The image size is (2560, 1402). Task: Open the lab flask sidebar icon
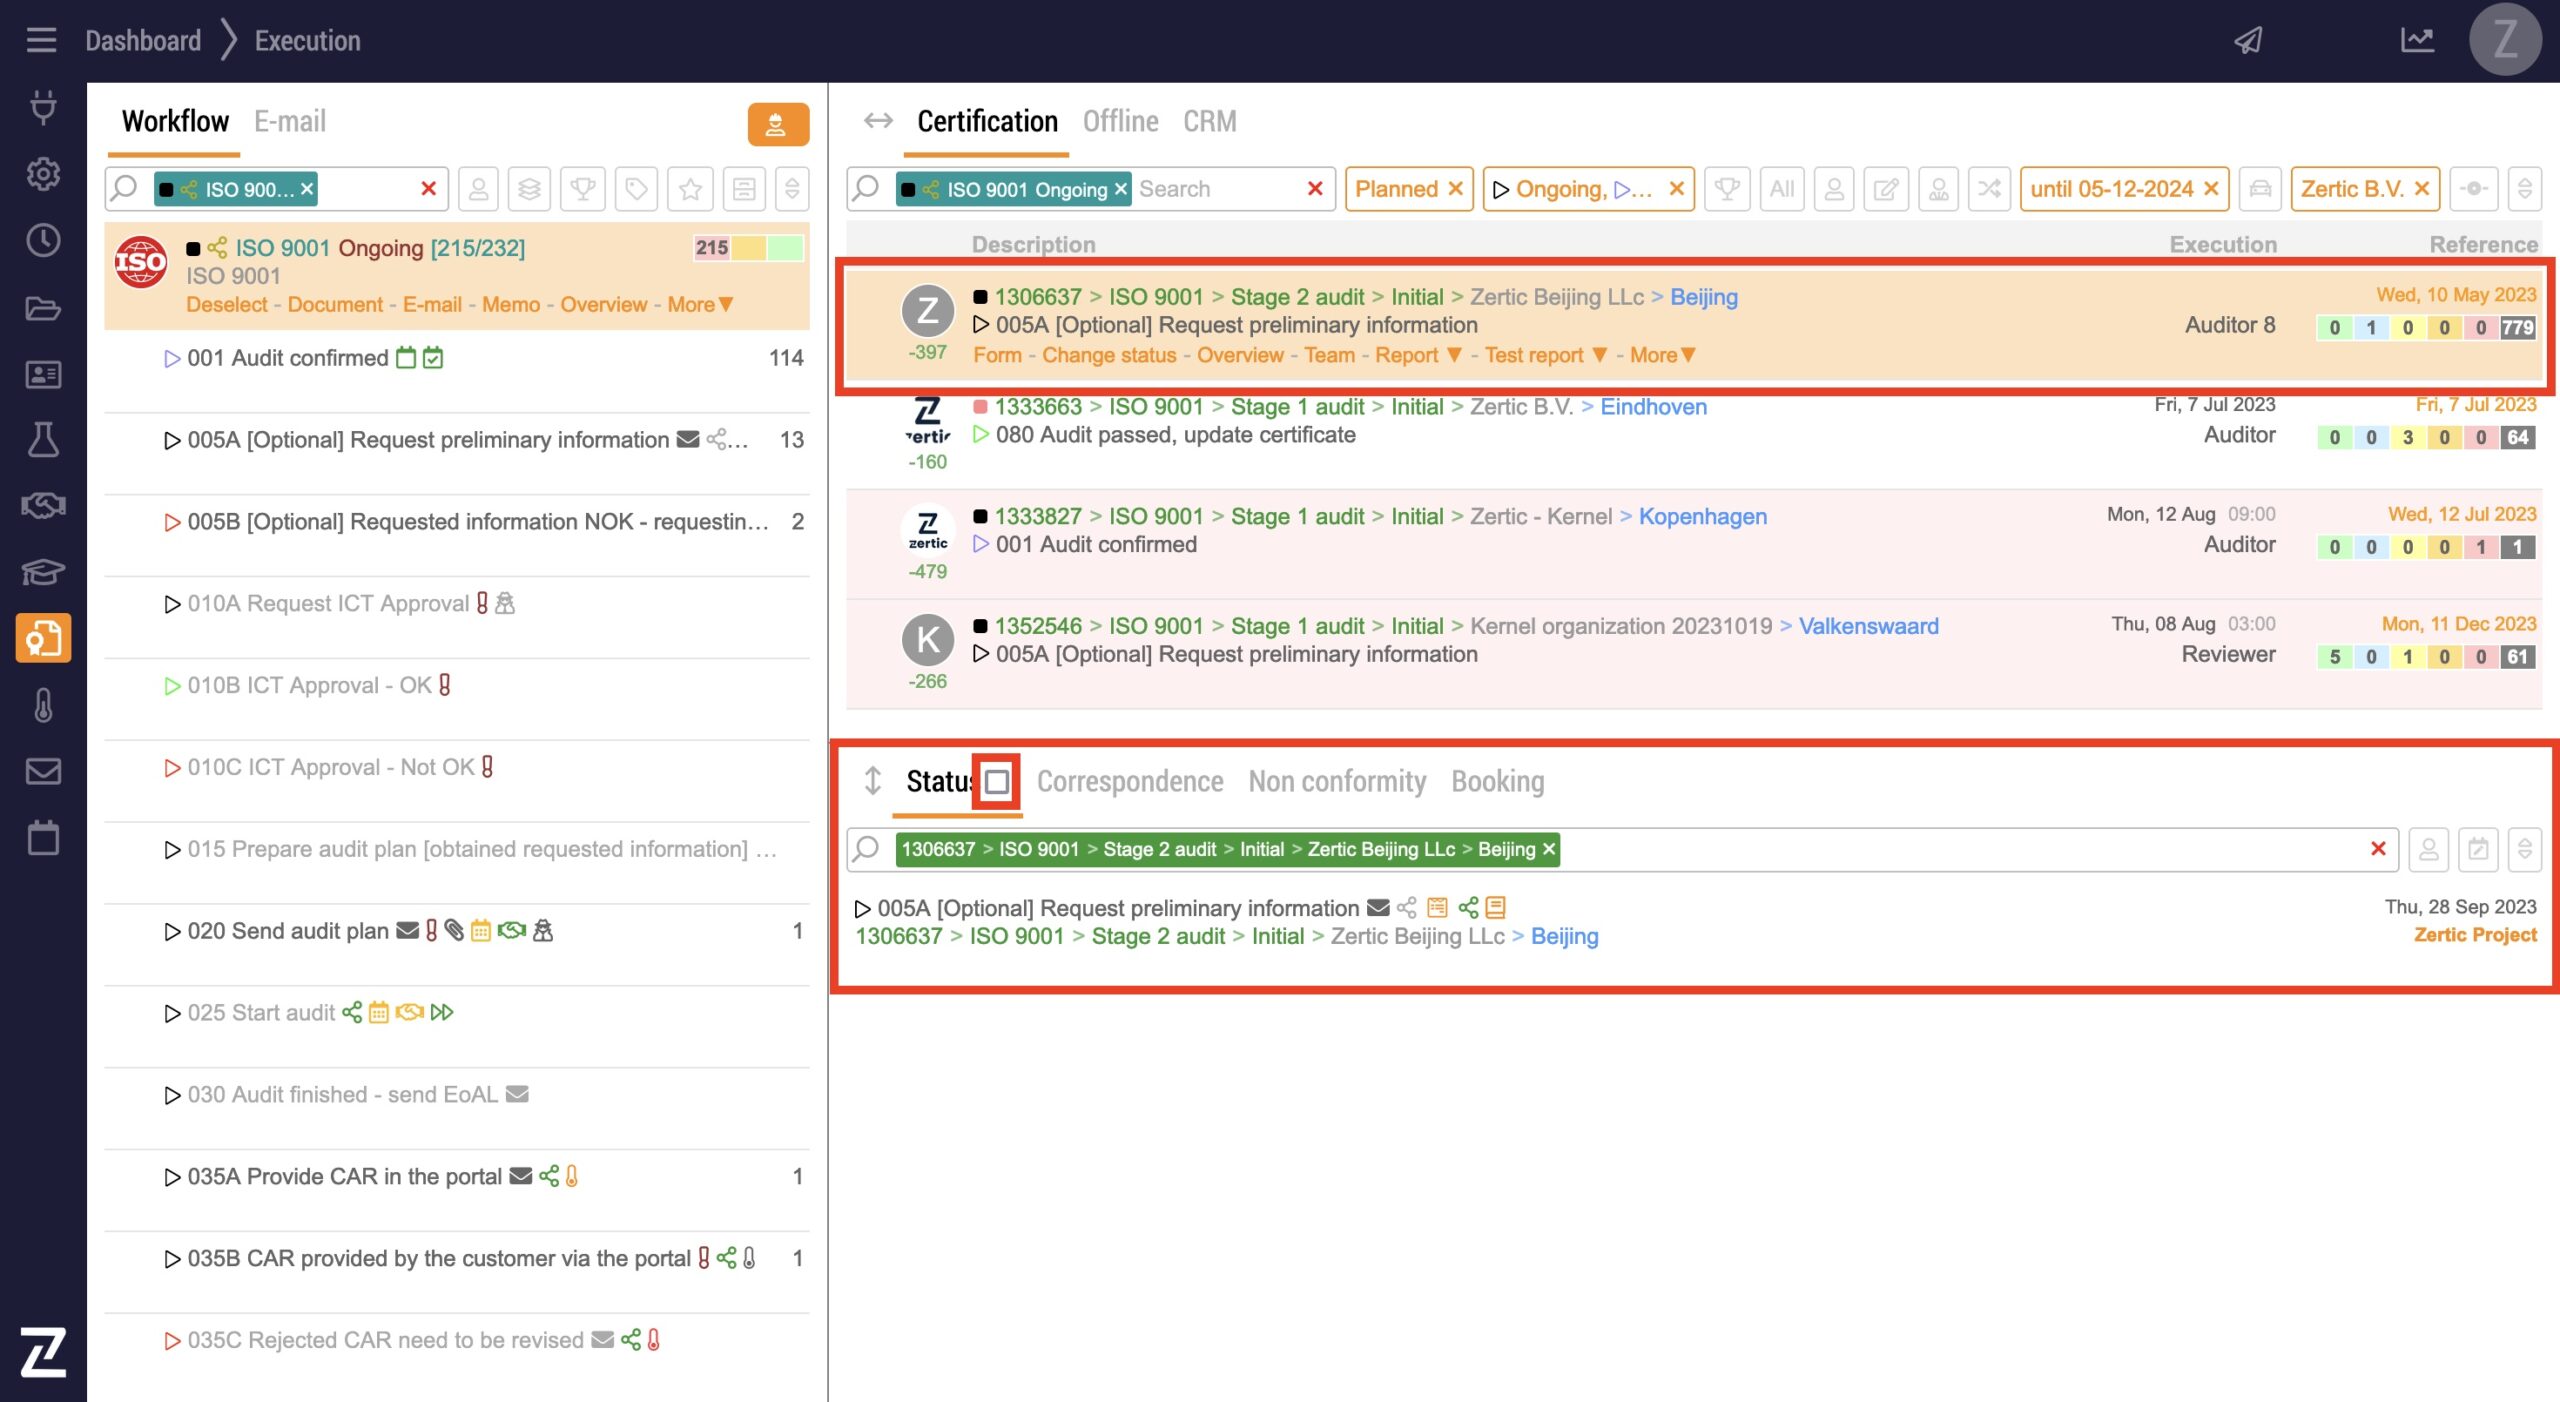(43, 439)
